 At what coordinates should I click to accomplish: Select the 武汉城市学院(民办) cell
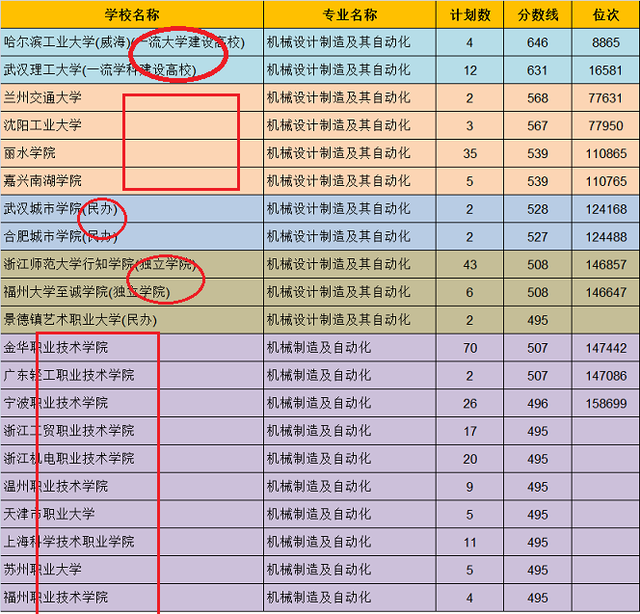(x=132, y=209)
